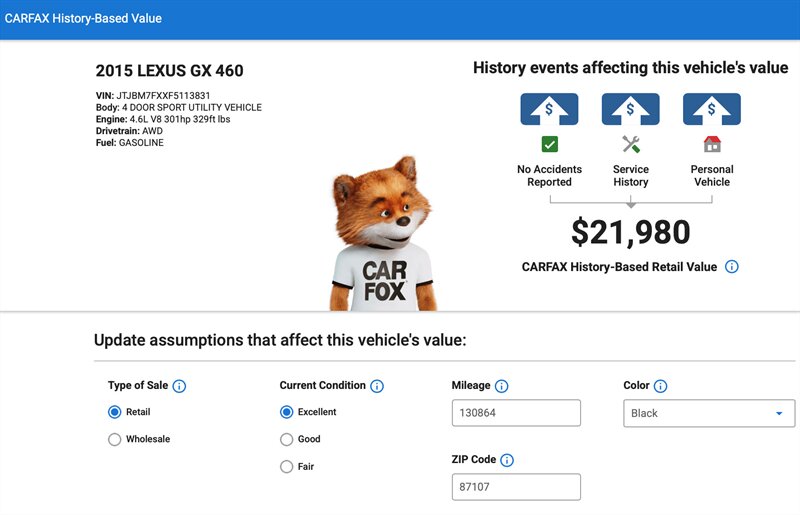Click the Service History wrench icon
800x515 pixels.
(630, 144)
